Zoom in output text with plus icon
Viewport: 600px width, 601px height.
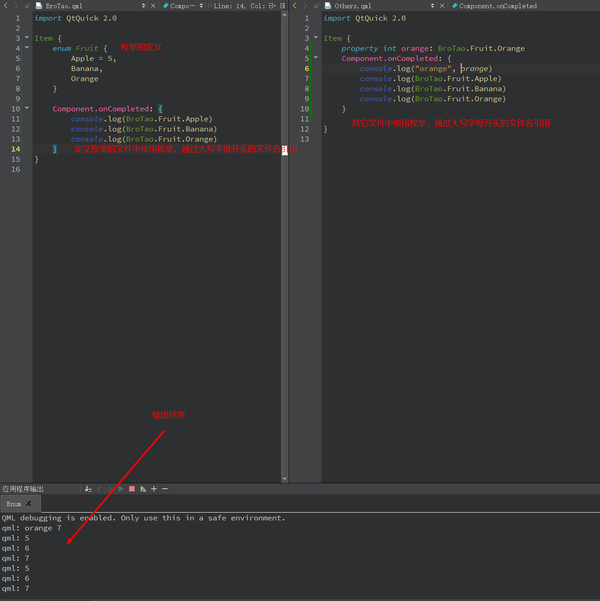(154, 489)
